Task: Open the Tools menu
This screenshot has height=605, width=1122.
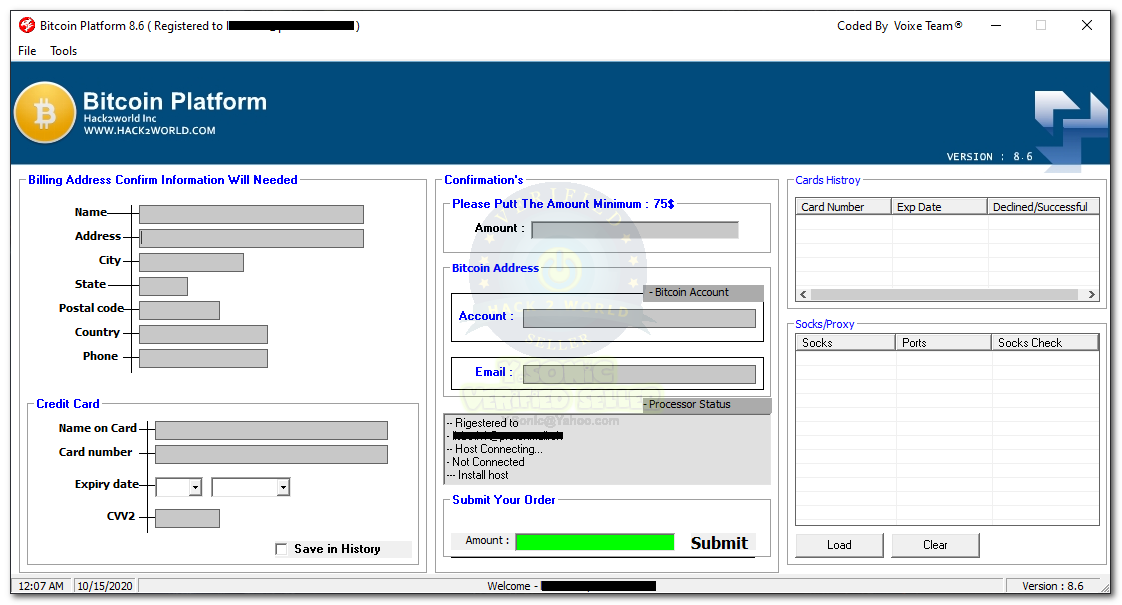Action: (x=64, y=51)
